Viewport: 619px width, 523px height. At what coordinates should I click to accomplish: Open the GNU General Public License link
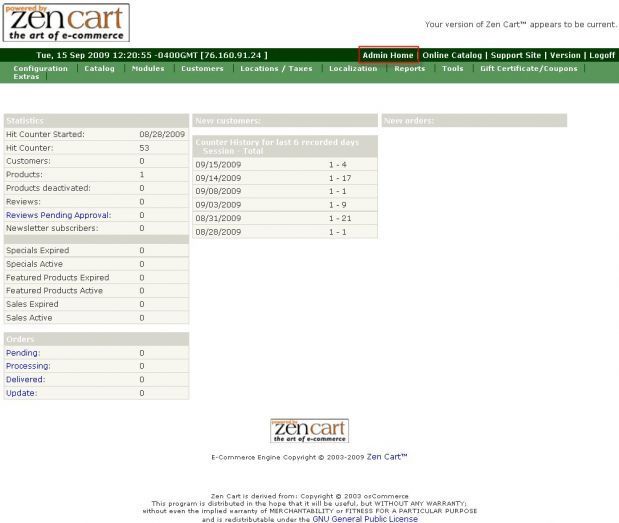[x=365, y=519]
